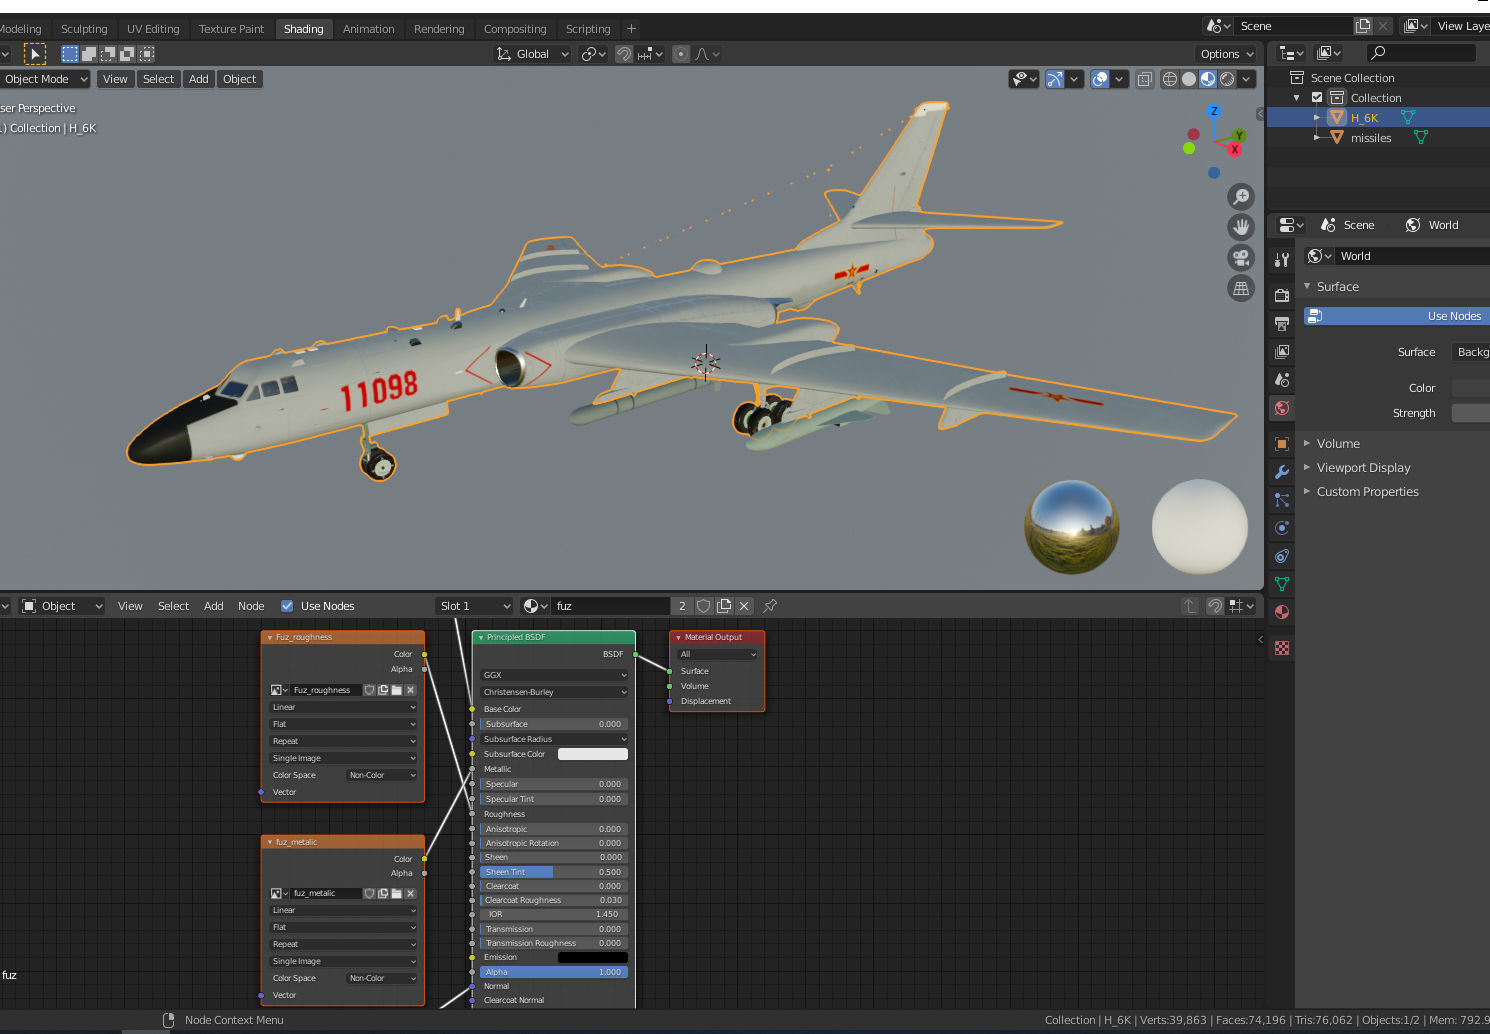Open the Modifiers wrench icon

tap(1282, 471)
